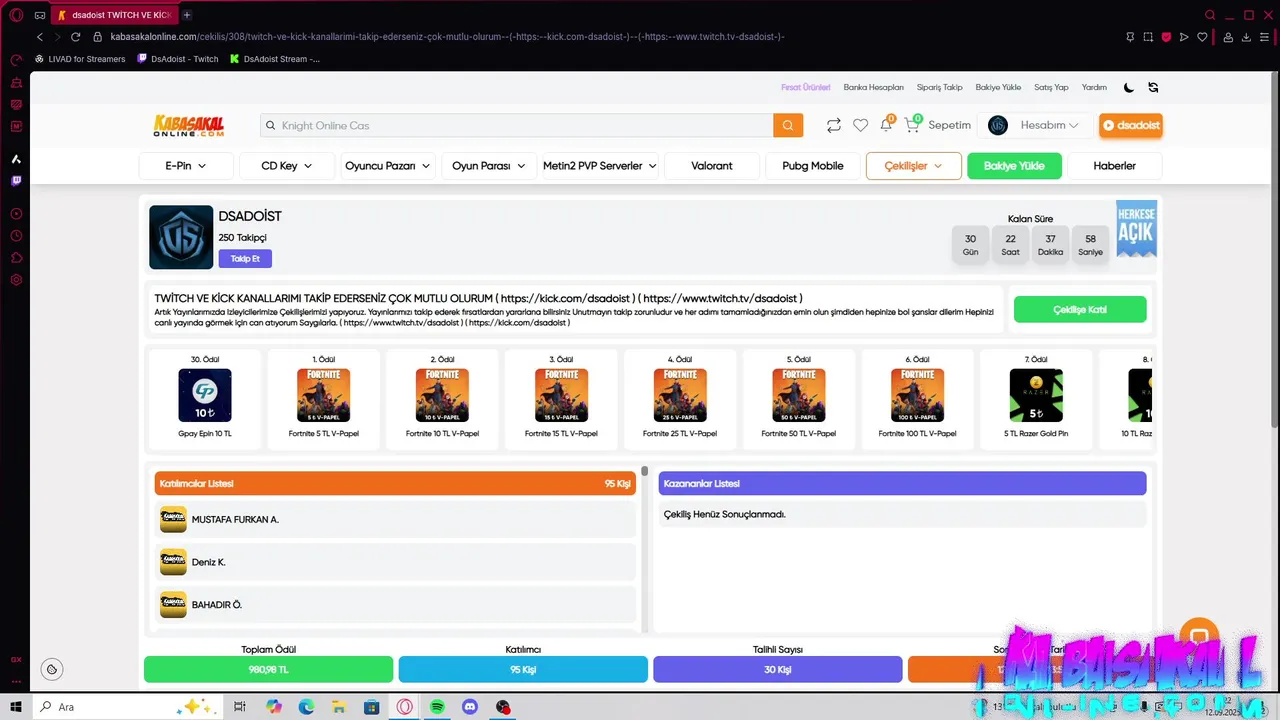Open browser downloads
1280x720 pixels.
[1247, 37]
